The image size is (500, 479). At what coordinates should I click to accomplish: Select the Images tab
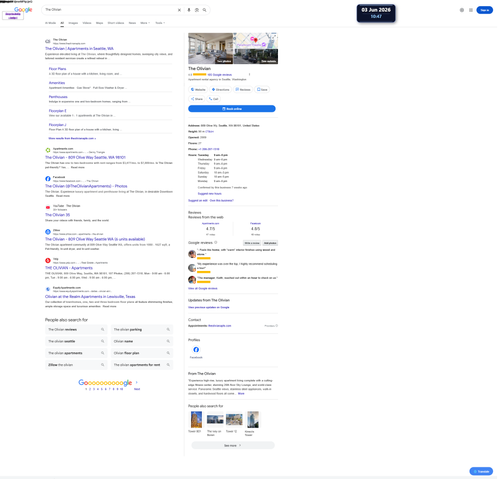(73, 23)
